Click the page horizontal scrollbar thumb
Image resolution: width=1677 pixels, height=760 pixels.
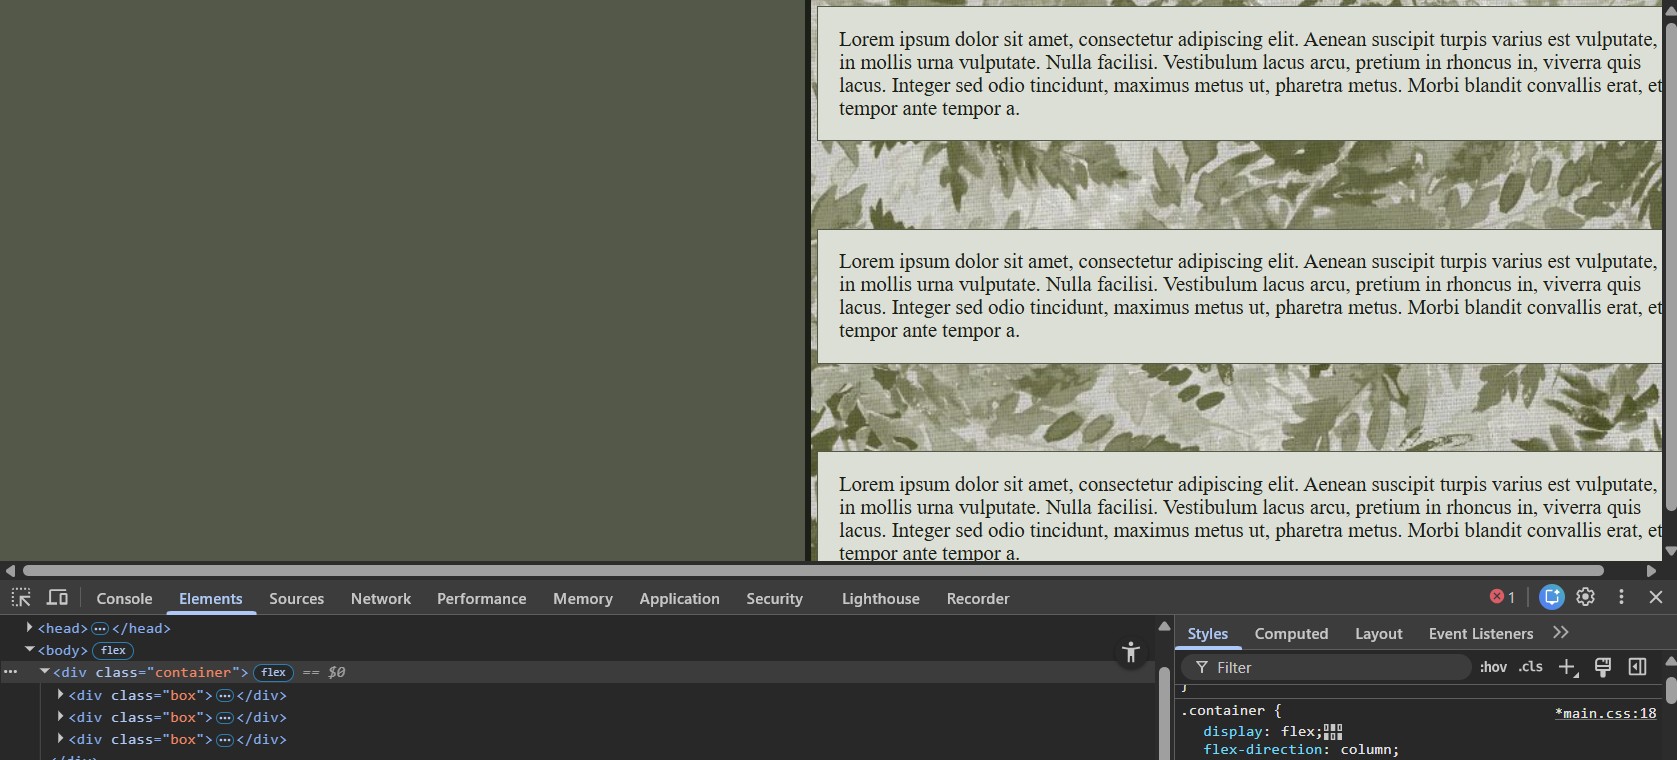pyautogui.click(x=813, y=570)
